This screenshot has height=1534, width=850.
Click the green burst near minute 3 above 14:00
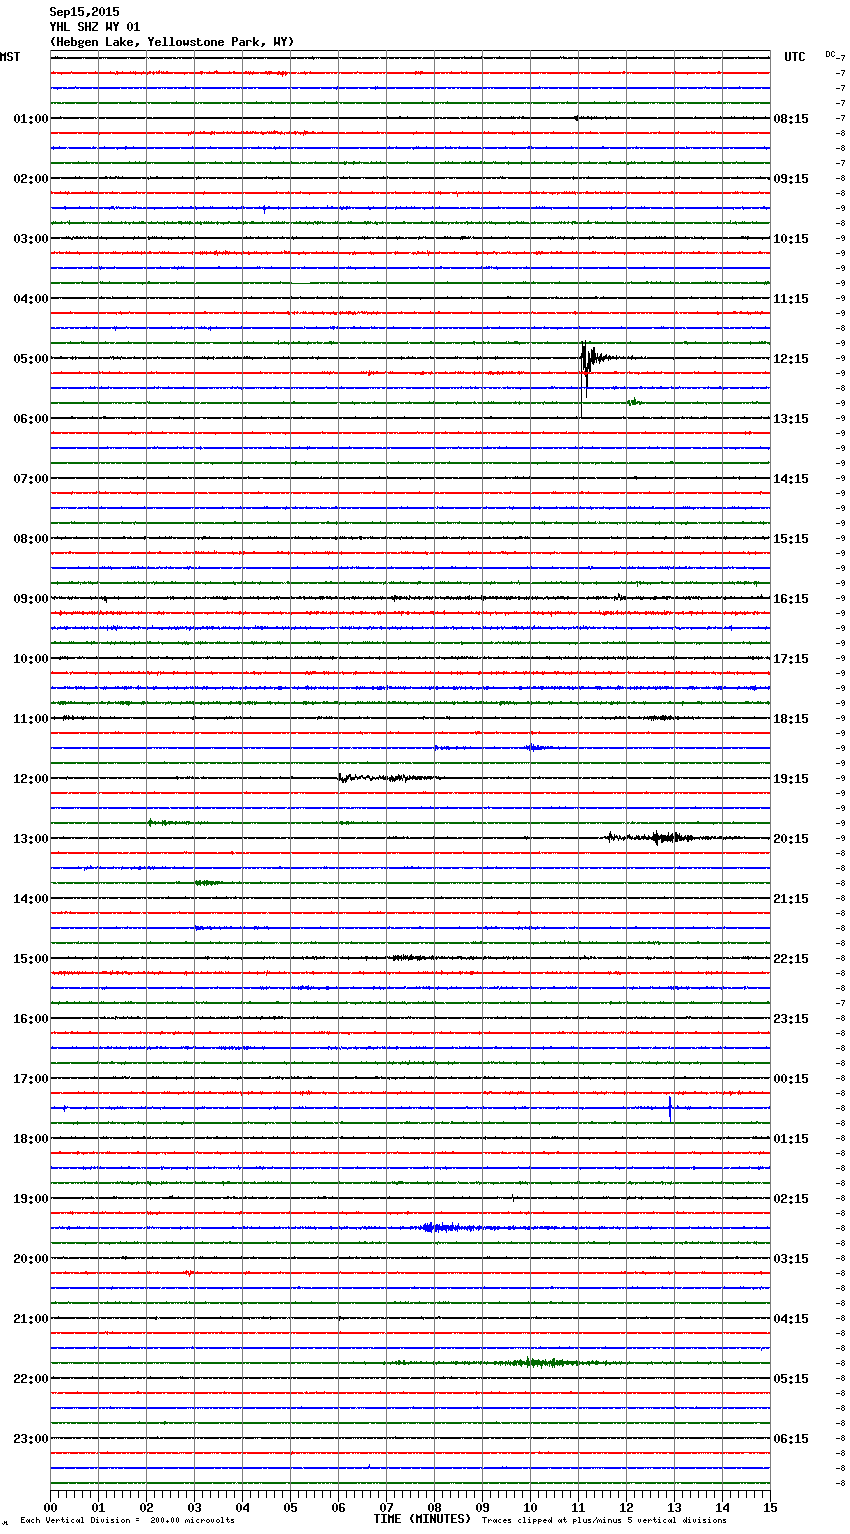click(x=207, y=883)
